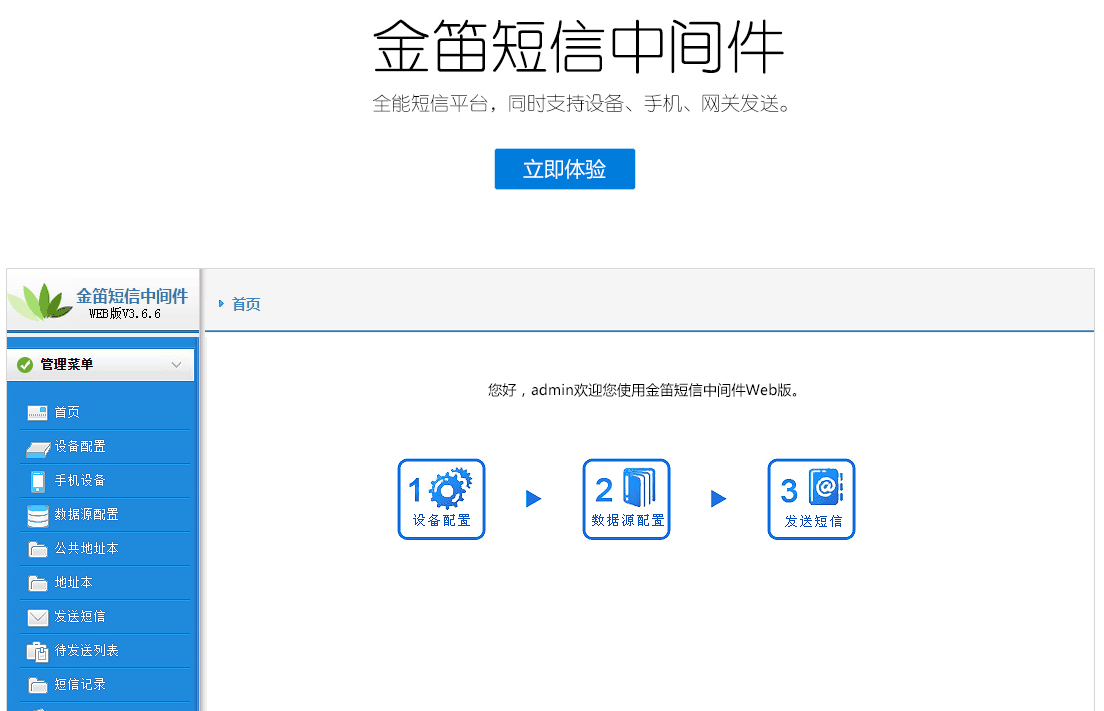Click the 待发送列表 clipboard icon

pyautogui.click(x=37, y=652)
